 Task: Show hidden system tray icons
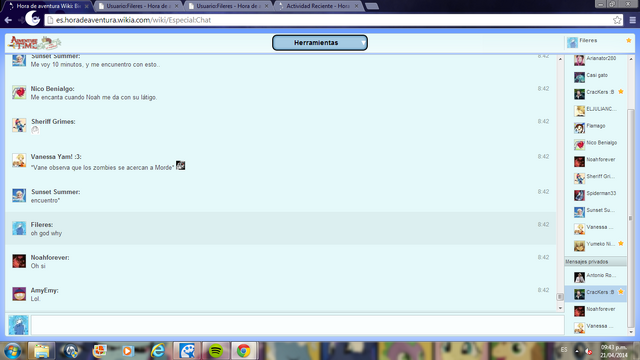pos(577,350)
